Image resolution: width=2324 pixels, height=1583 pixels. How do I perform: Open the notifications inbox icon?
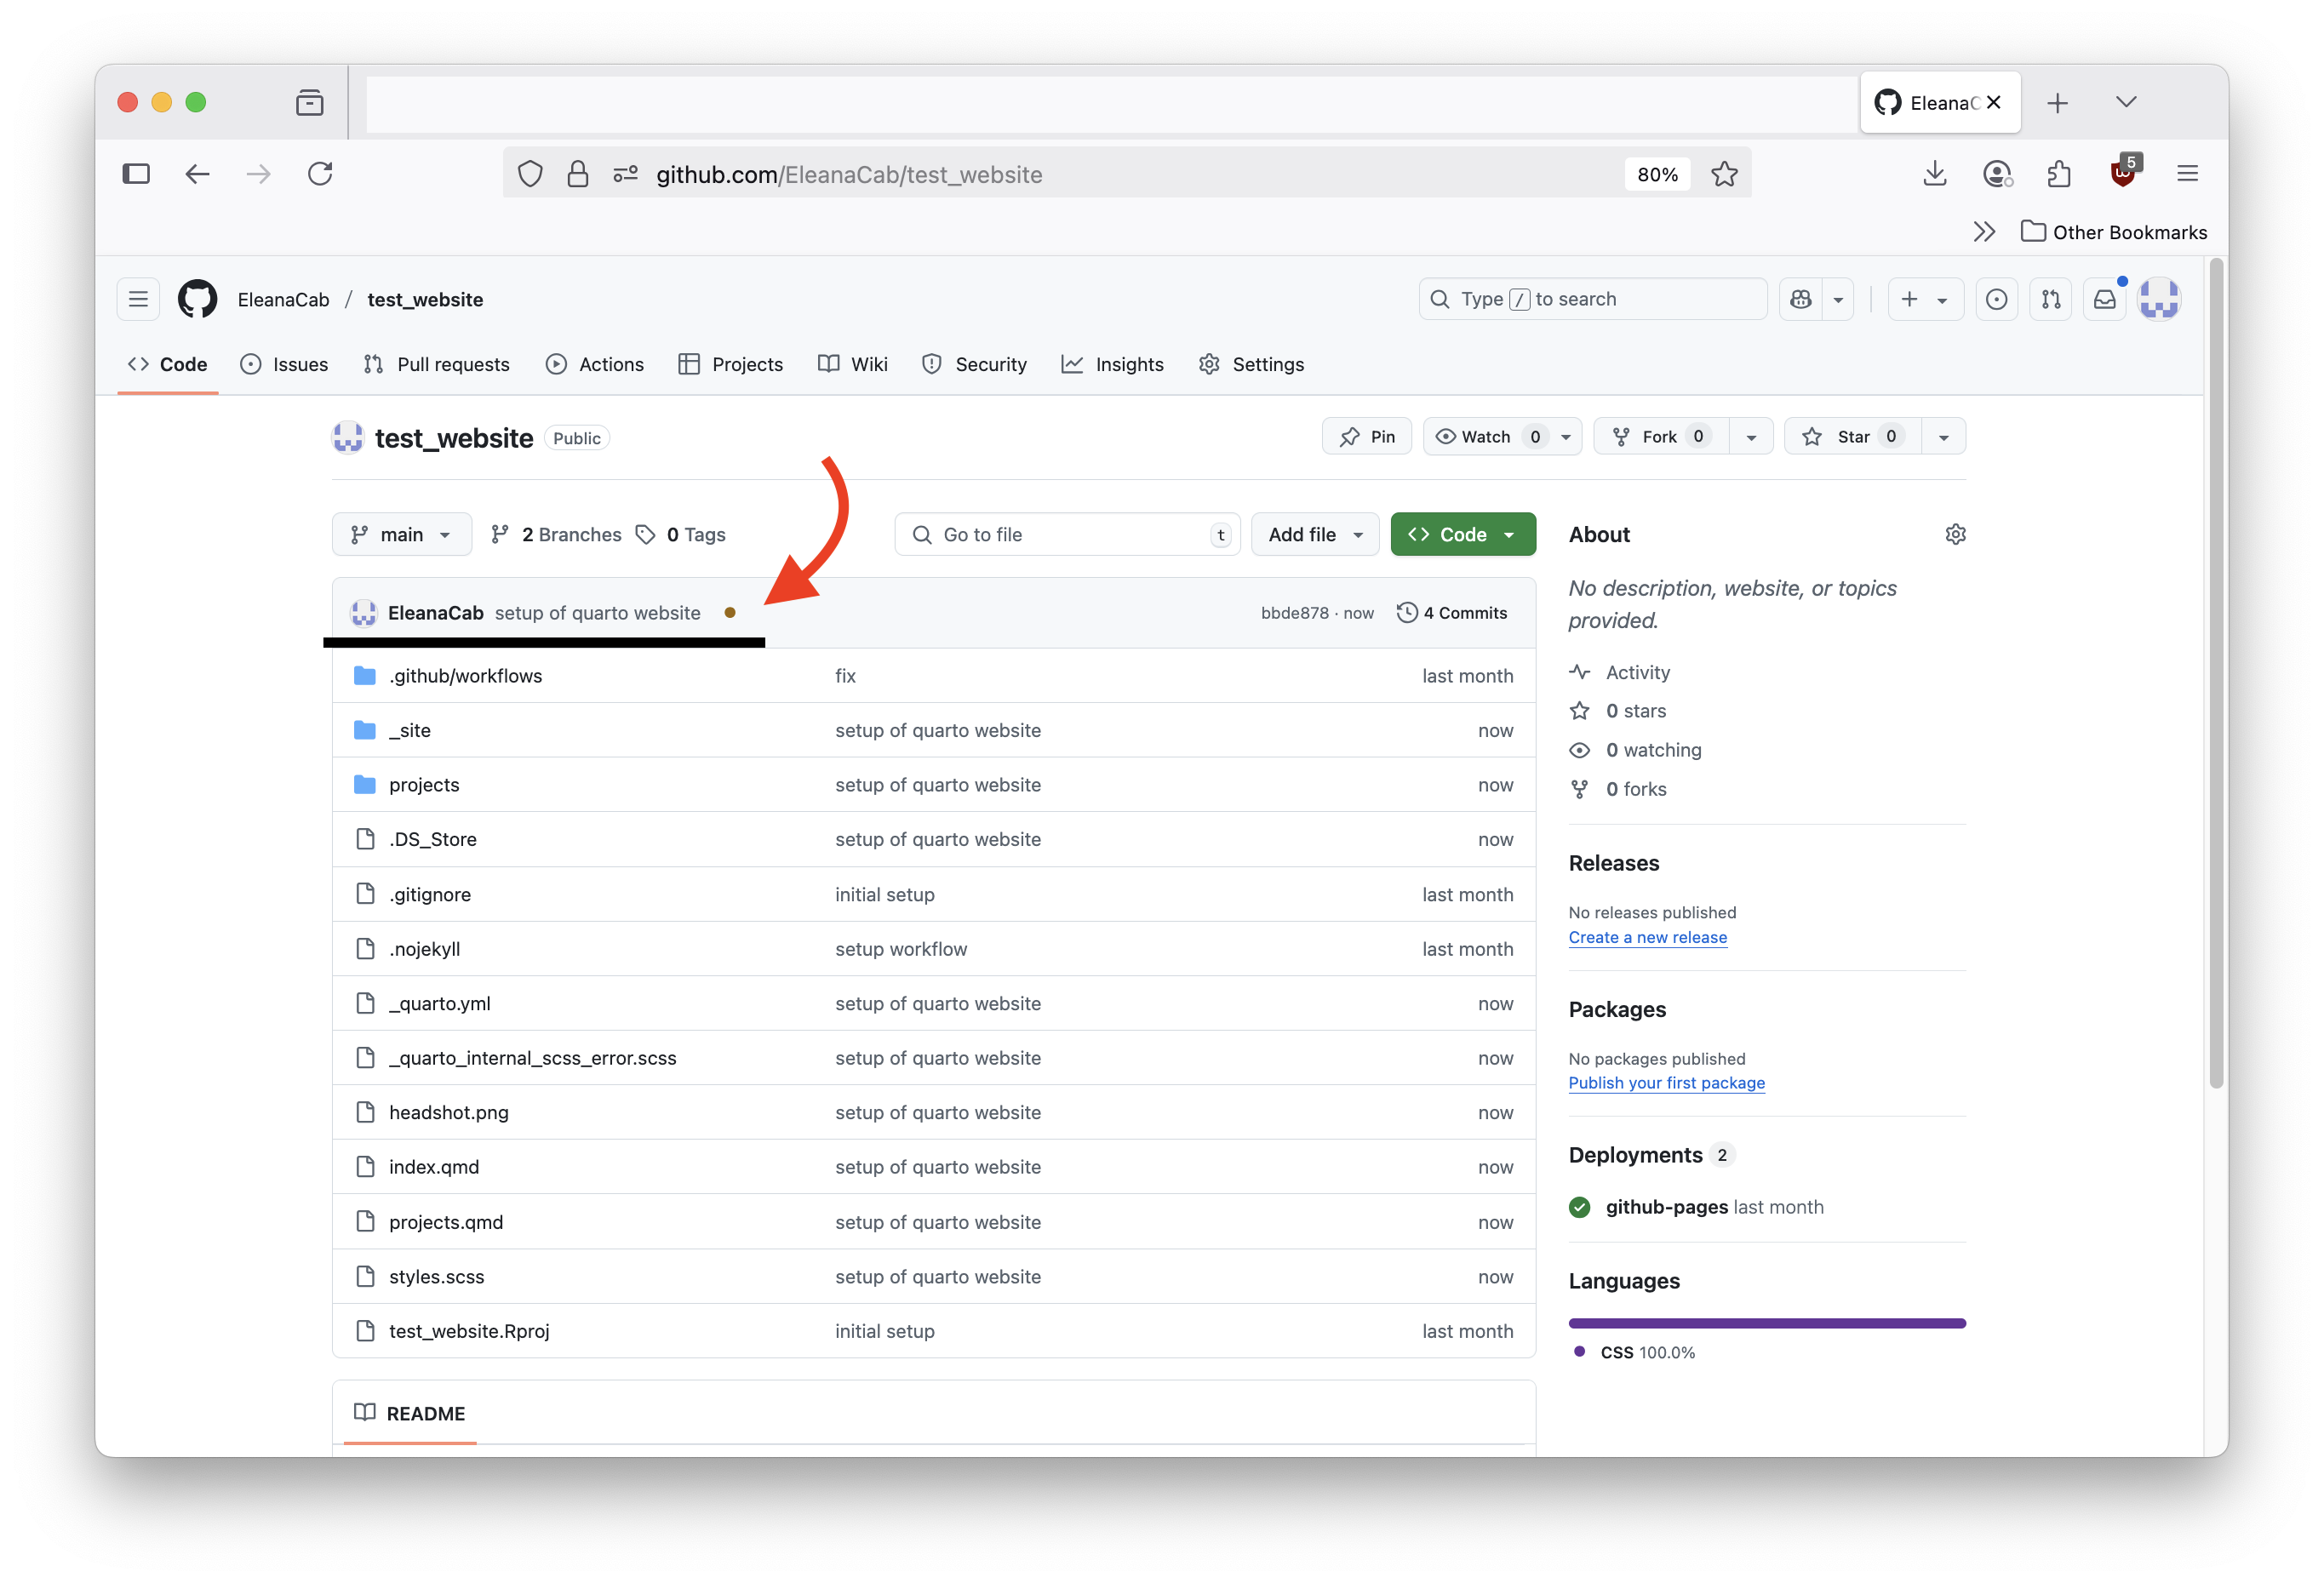tap(2104, 299)
